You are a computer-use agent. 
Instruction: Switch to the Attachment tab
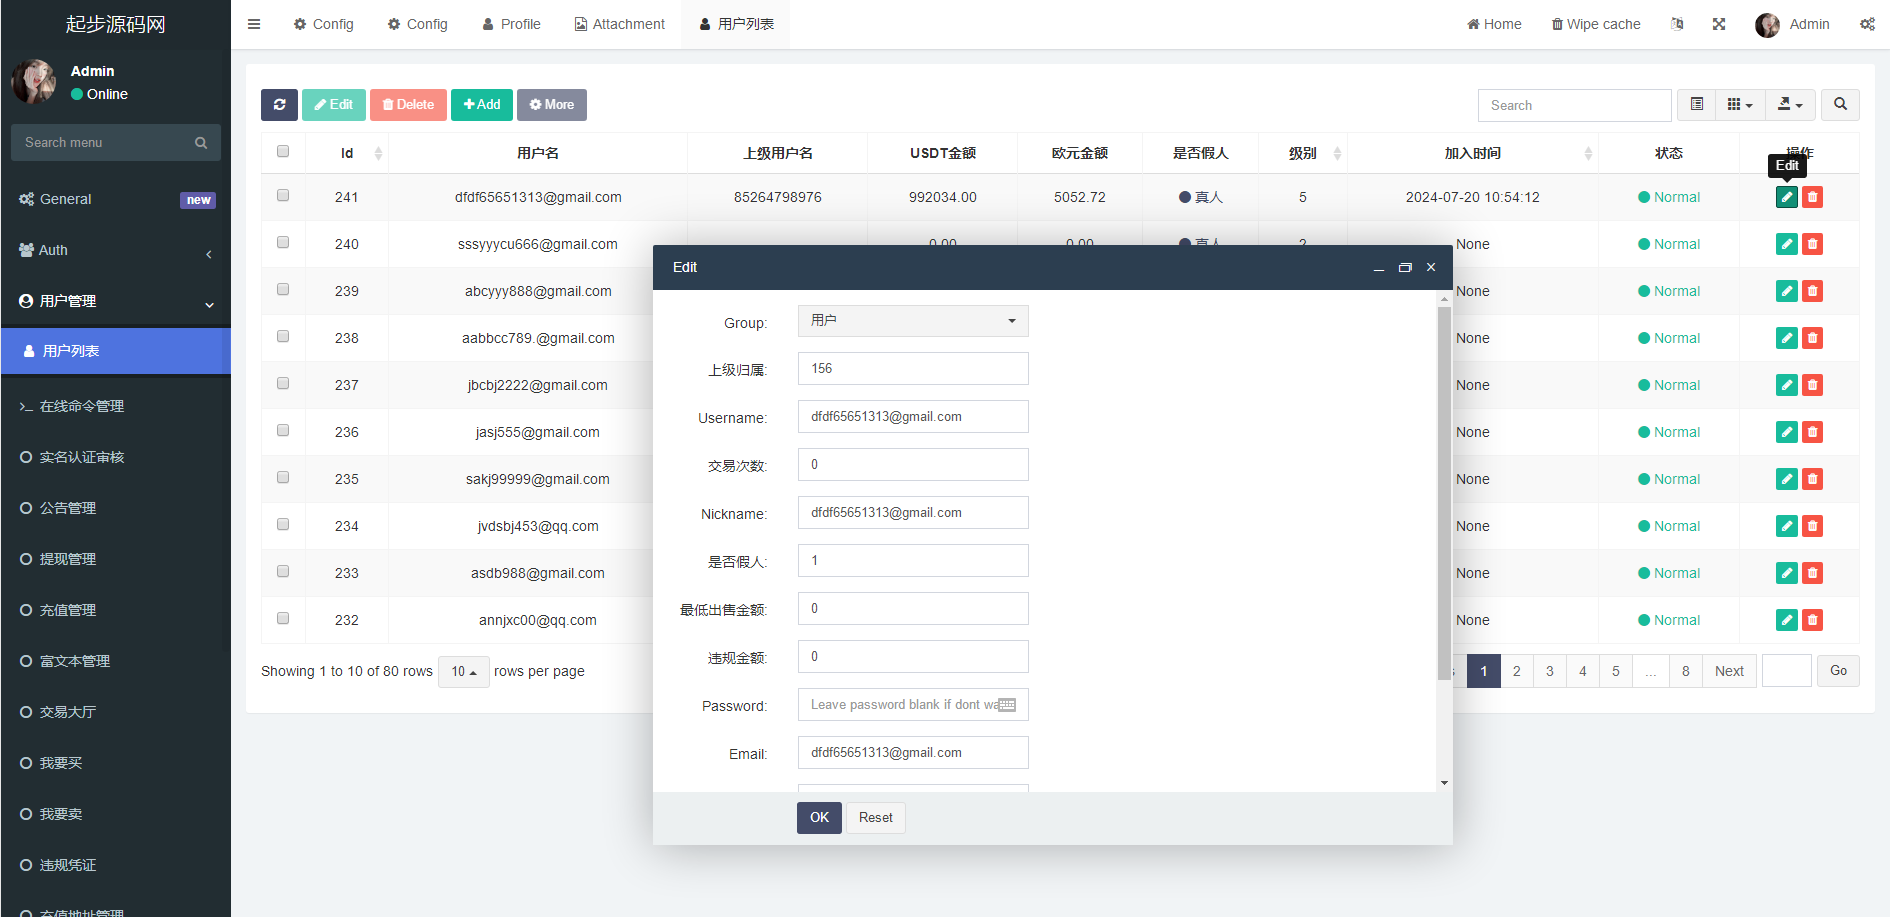[x=619, y=24]
